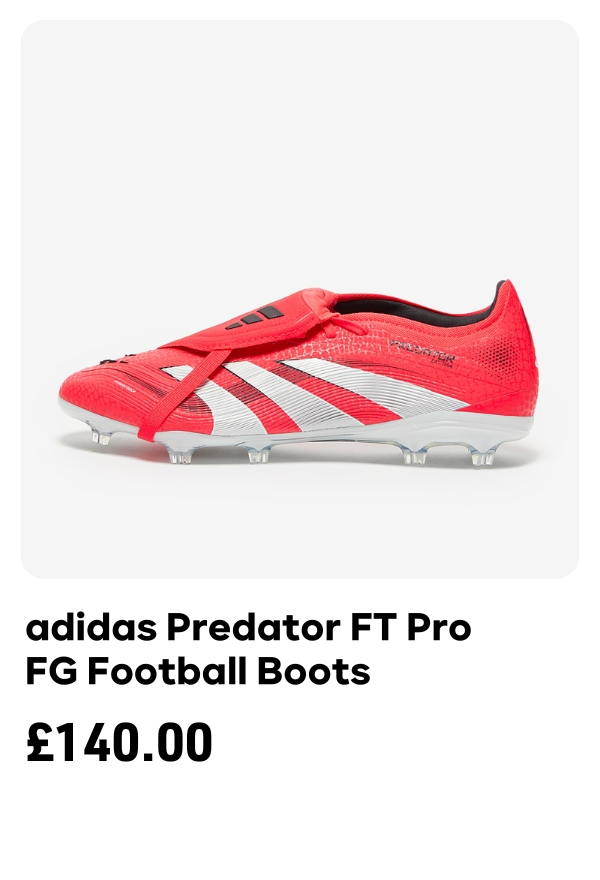Click empty grey area above the boot

coord(300,140)
